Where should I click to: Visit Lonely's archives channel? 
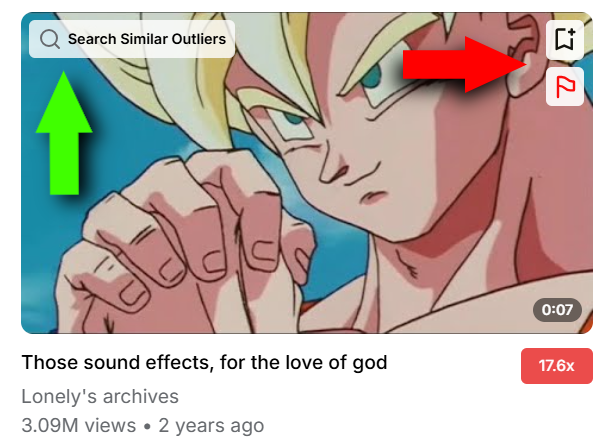(x=100, y=396)
